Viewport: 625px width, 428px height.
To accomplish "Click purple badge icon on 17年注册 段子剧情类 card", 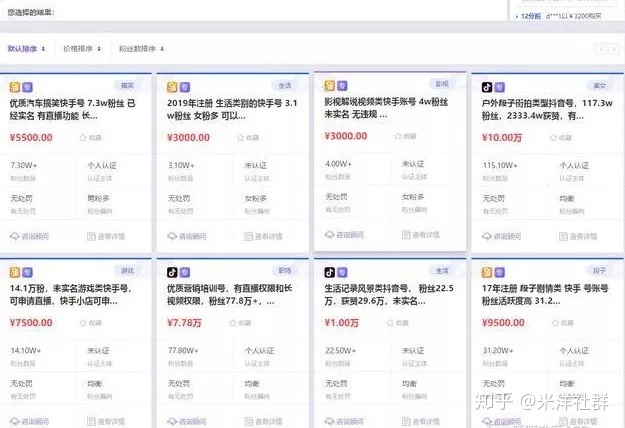I will click(499, 272).
